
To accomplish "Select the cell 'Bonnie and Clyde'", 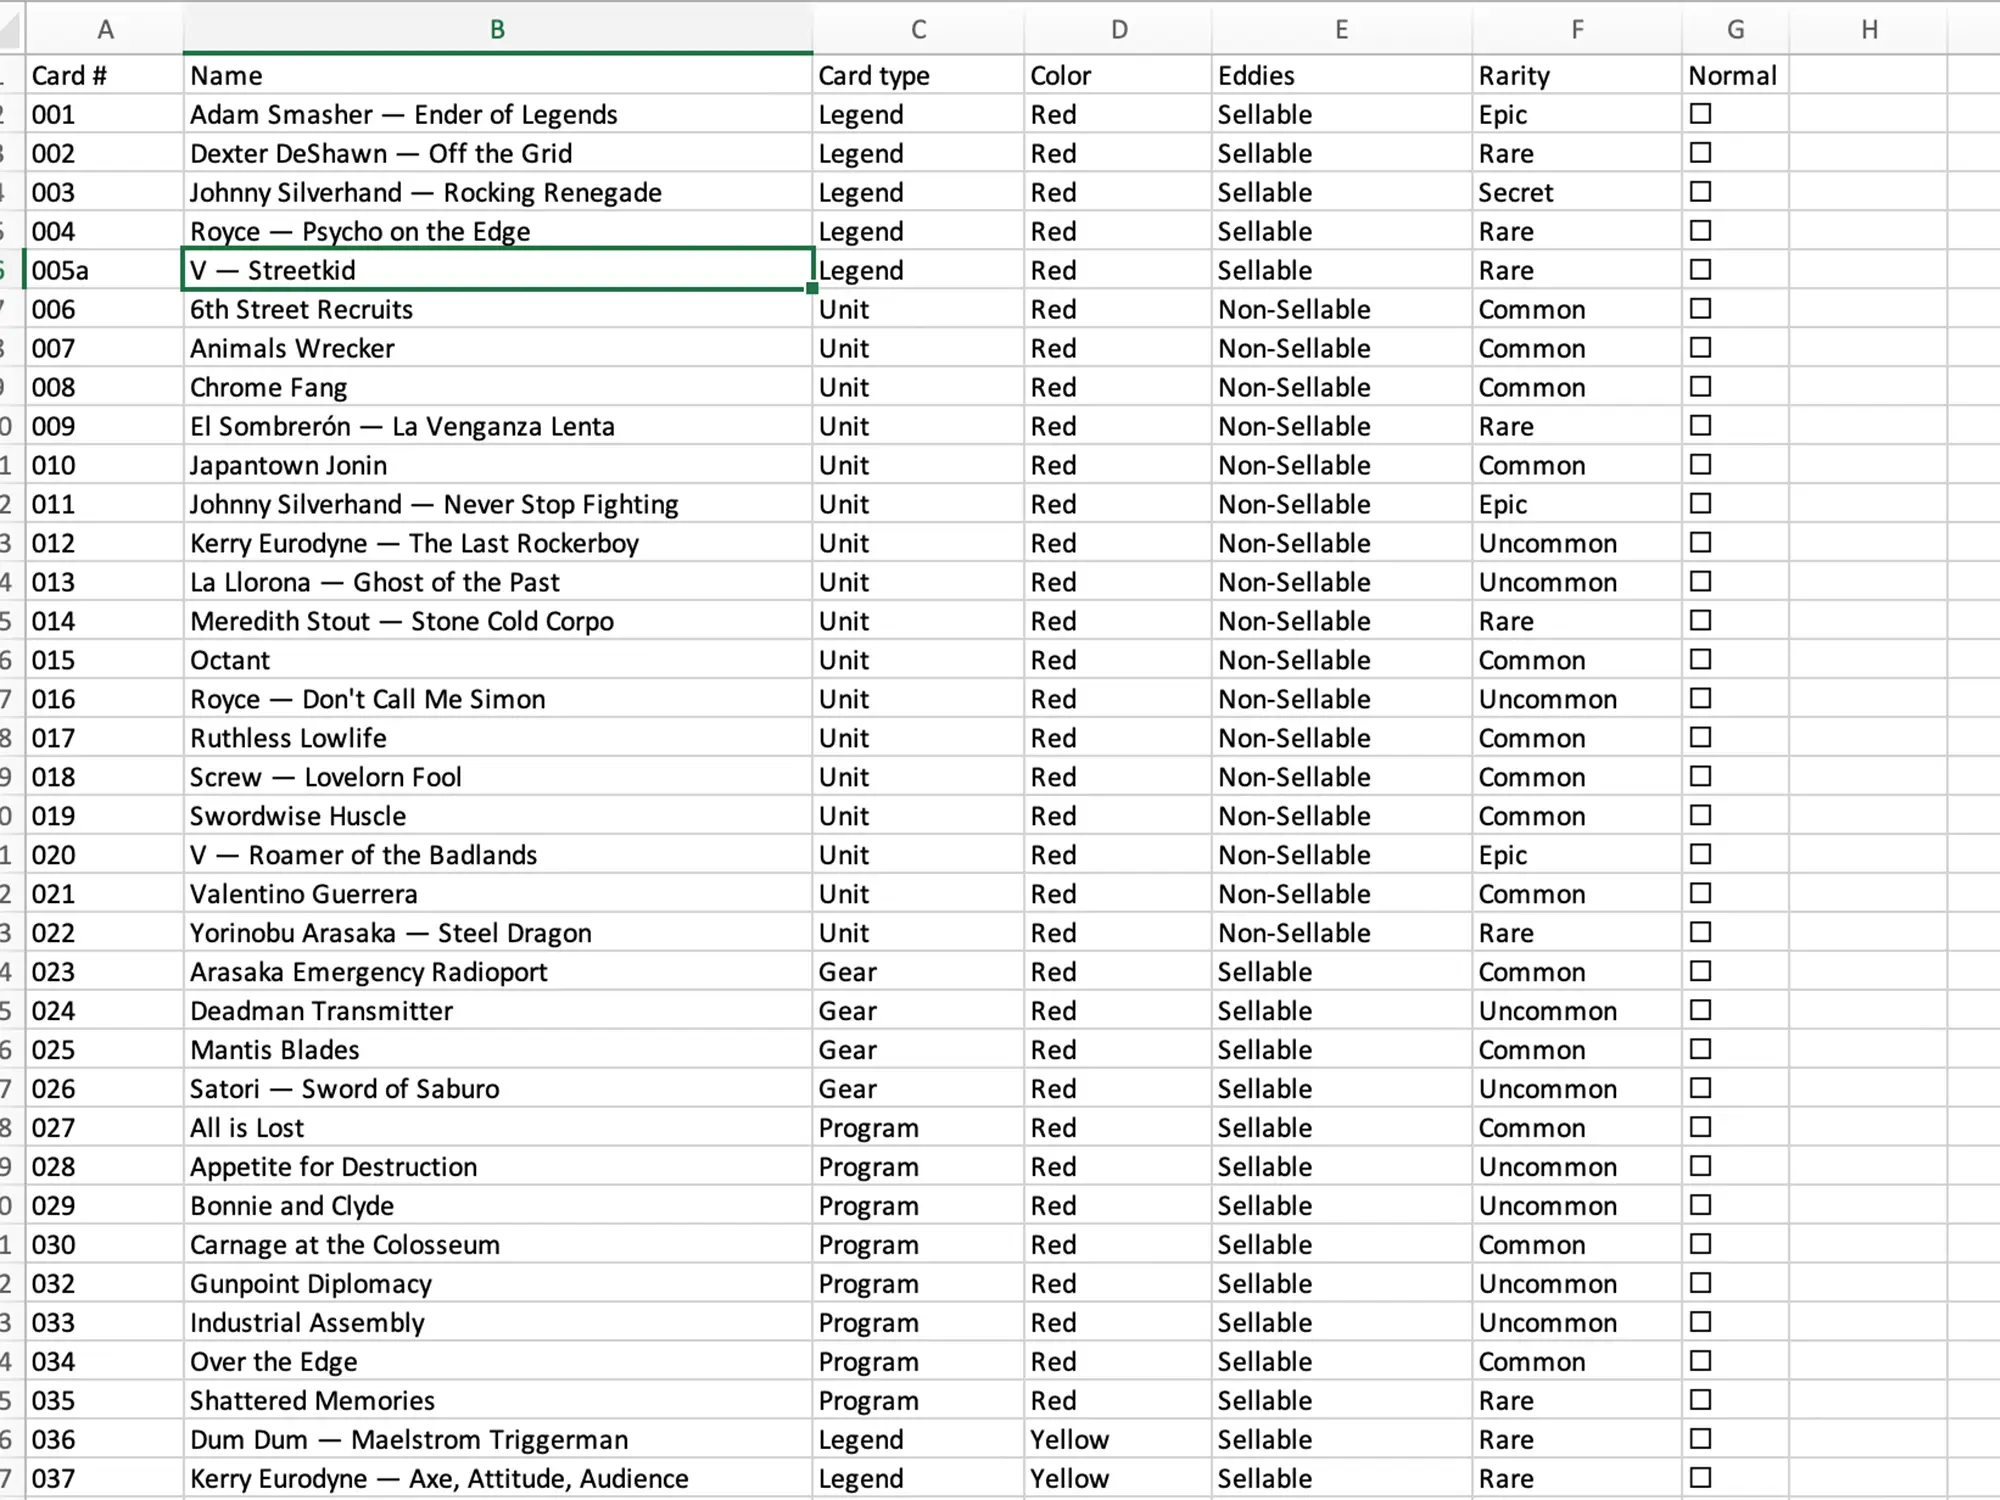I will coord(498,1206).
